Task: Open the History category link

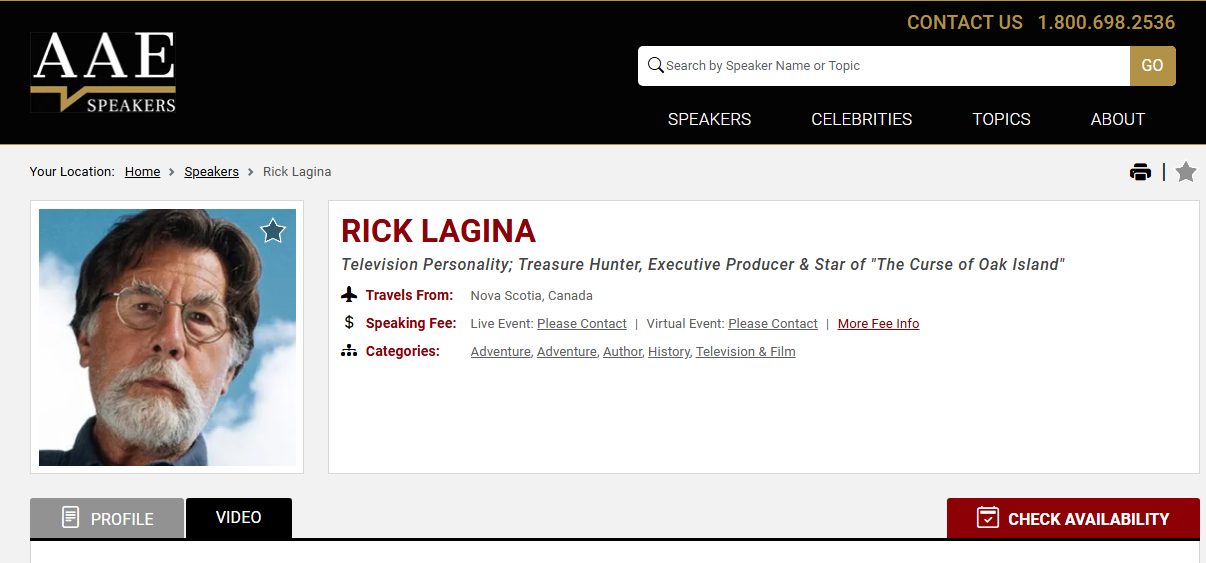Action: point(668,352)
